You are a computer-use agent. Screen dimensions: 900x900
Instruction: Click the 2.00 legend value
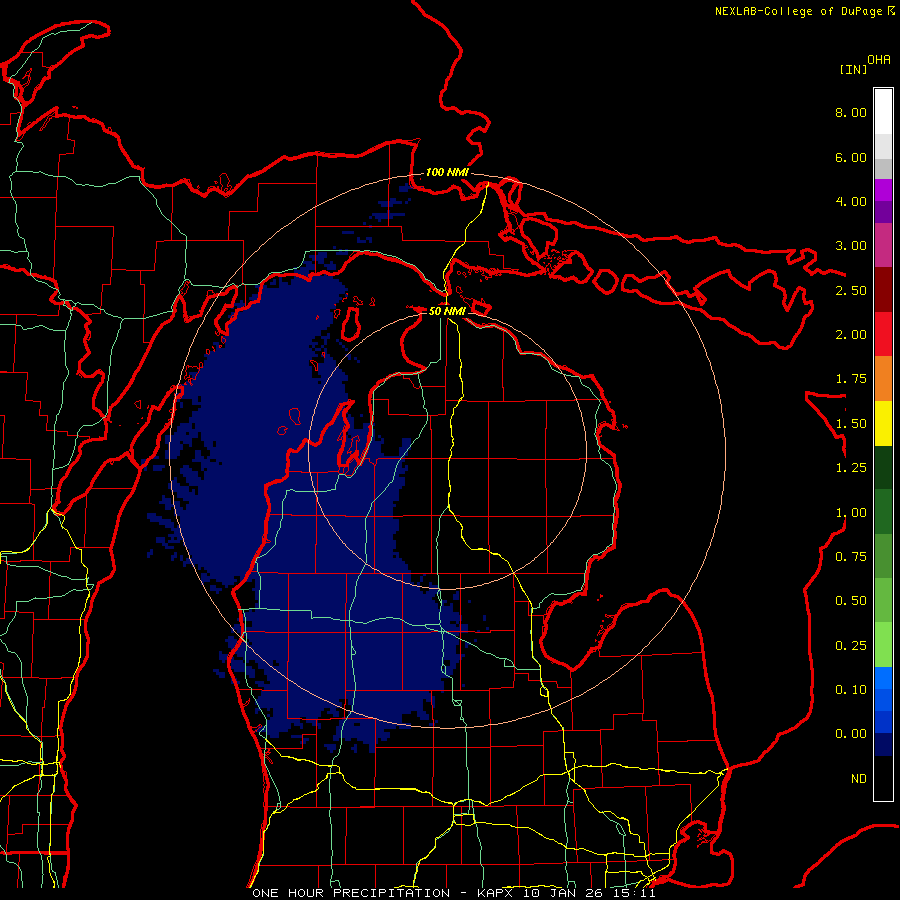(851, 335)
